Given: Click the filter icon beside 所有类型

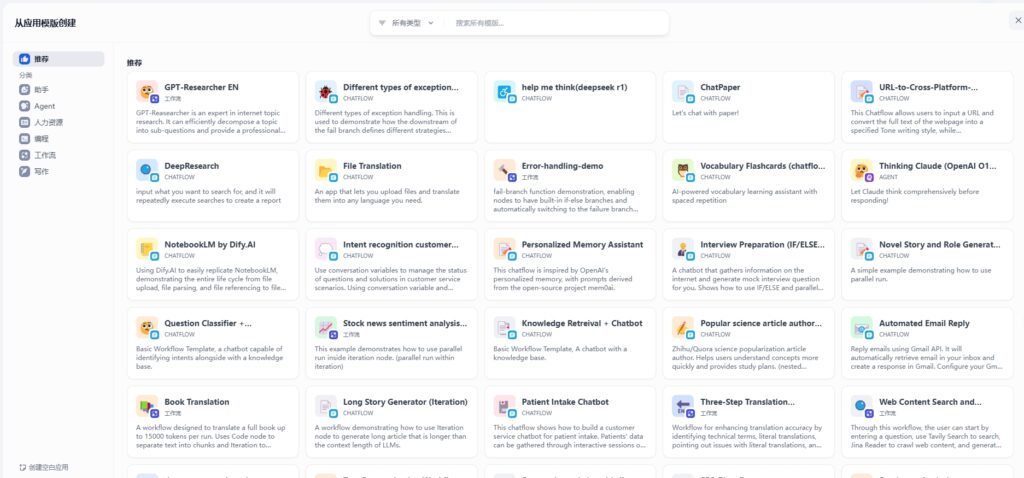Looking at the screenshot, I should tap(382, 23).
